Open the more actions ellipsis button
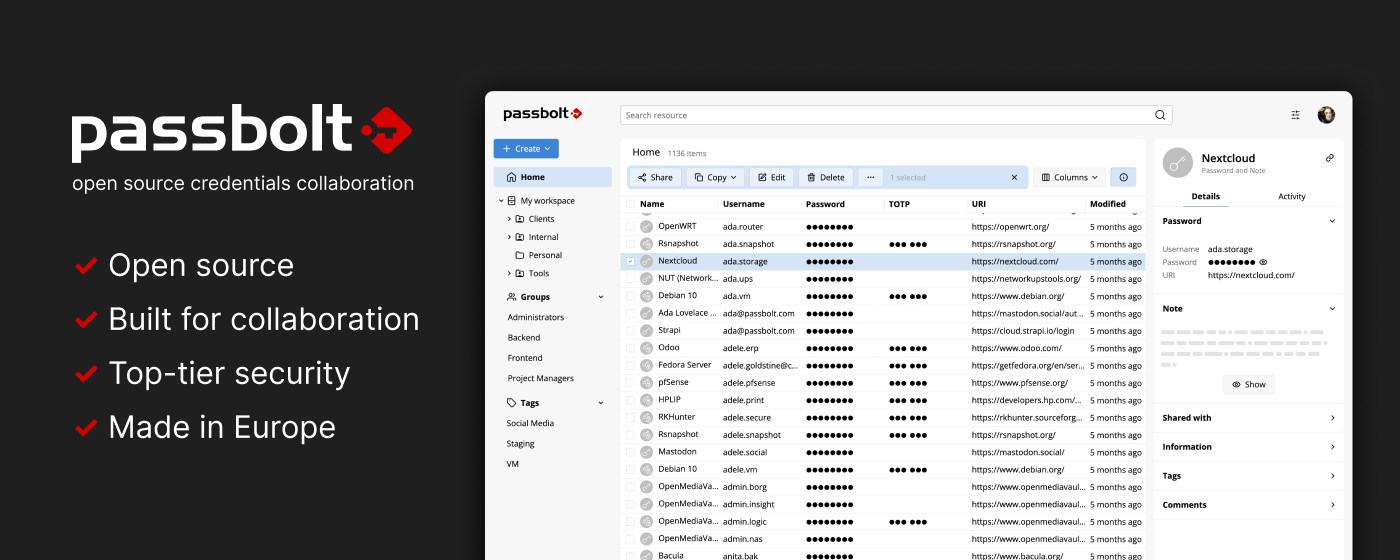Image resolution: width=1400 pixels, height=560 pixels. 870,177
